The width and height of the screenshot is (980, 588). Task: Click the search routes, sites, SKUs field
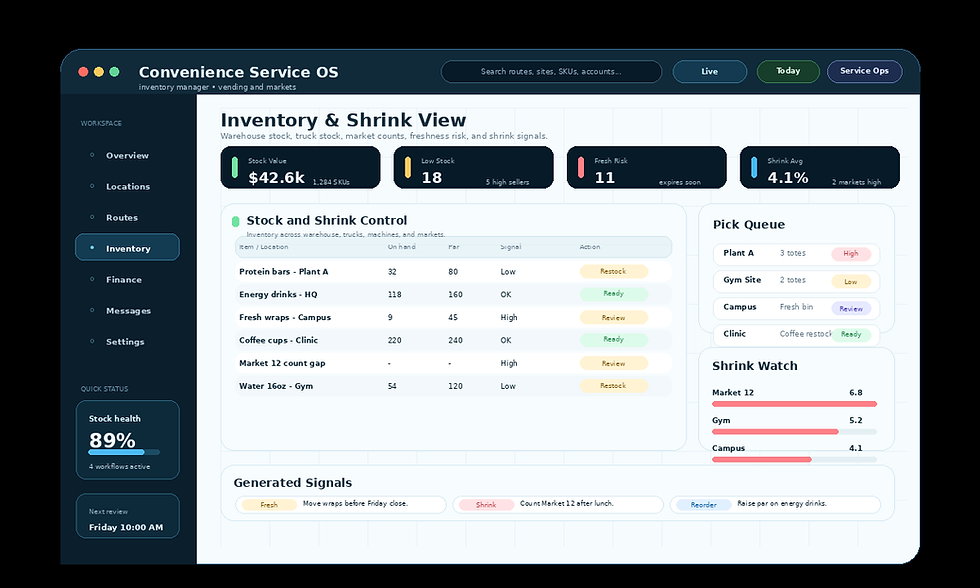tap(551, 71)
